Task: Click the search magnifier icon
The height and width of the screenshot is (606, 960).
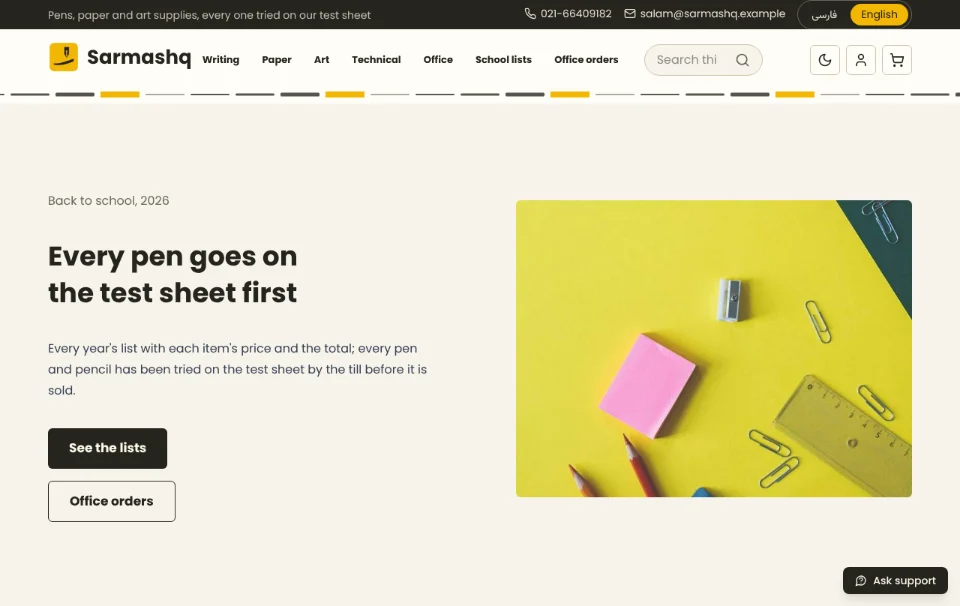Action: 742,60
